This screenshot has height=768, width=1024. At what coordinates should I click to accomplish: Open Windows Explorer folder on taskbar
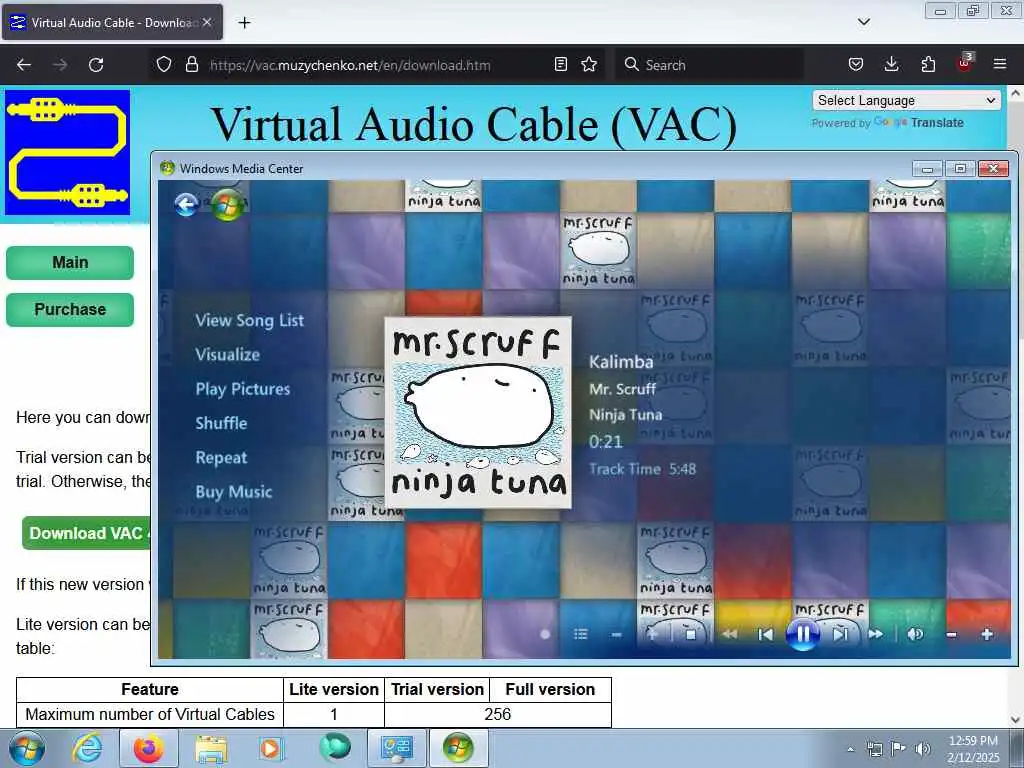click(x=211, y=748)
